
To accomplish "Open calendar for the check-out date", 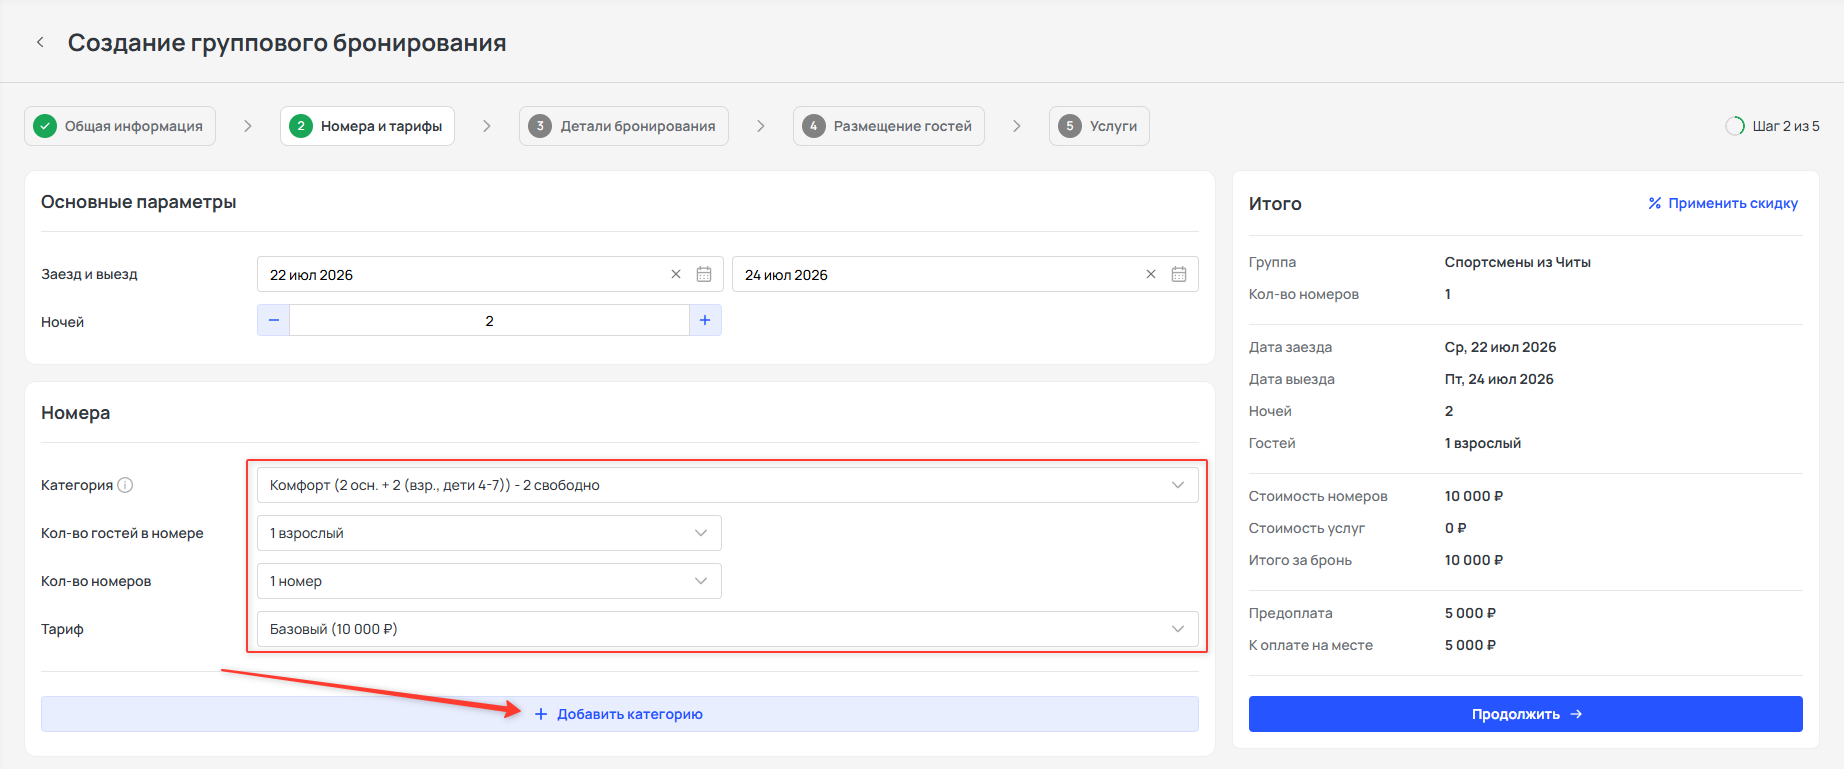I will click(x=1179, y=274).
